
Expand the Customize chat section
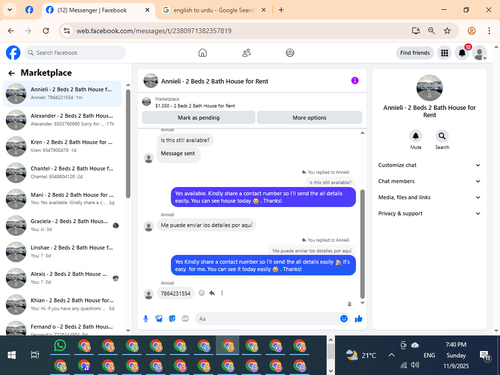(429, 165)
